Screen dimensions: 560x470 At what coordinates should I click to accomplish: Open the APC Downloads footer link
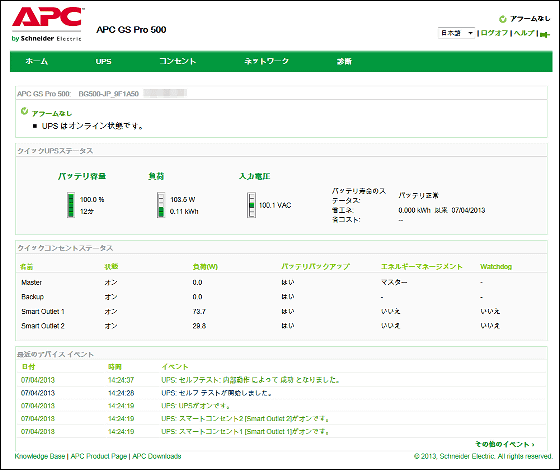tap(157, 456)
